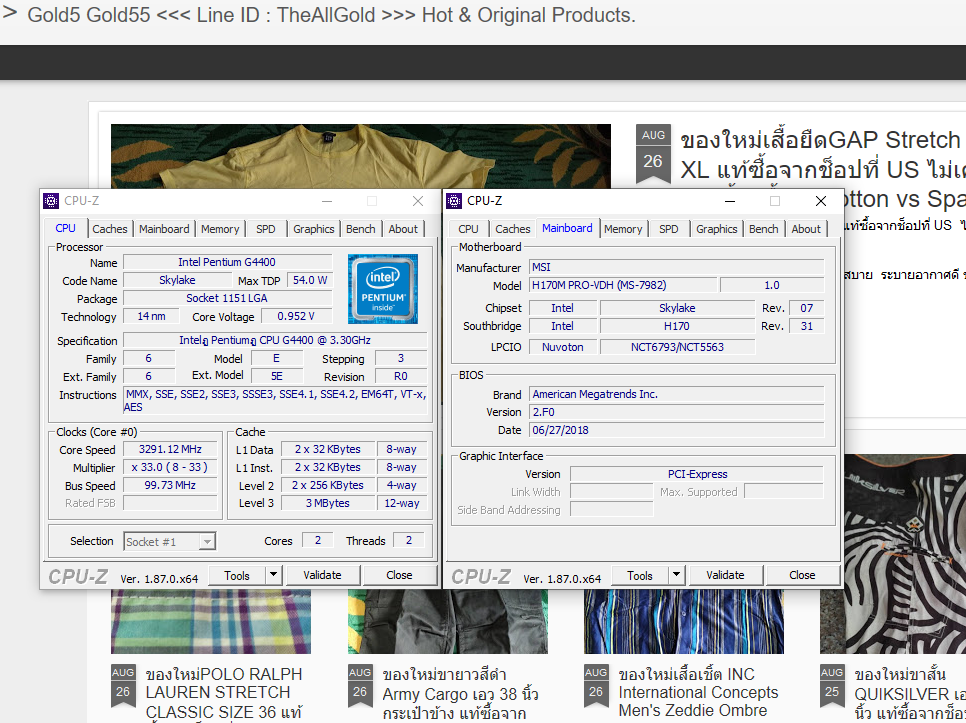Select Mainboard tab in right CPU-Z window
Viewport: 966px width, 723px height.
point(567,228)
